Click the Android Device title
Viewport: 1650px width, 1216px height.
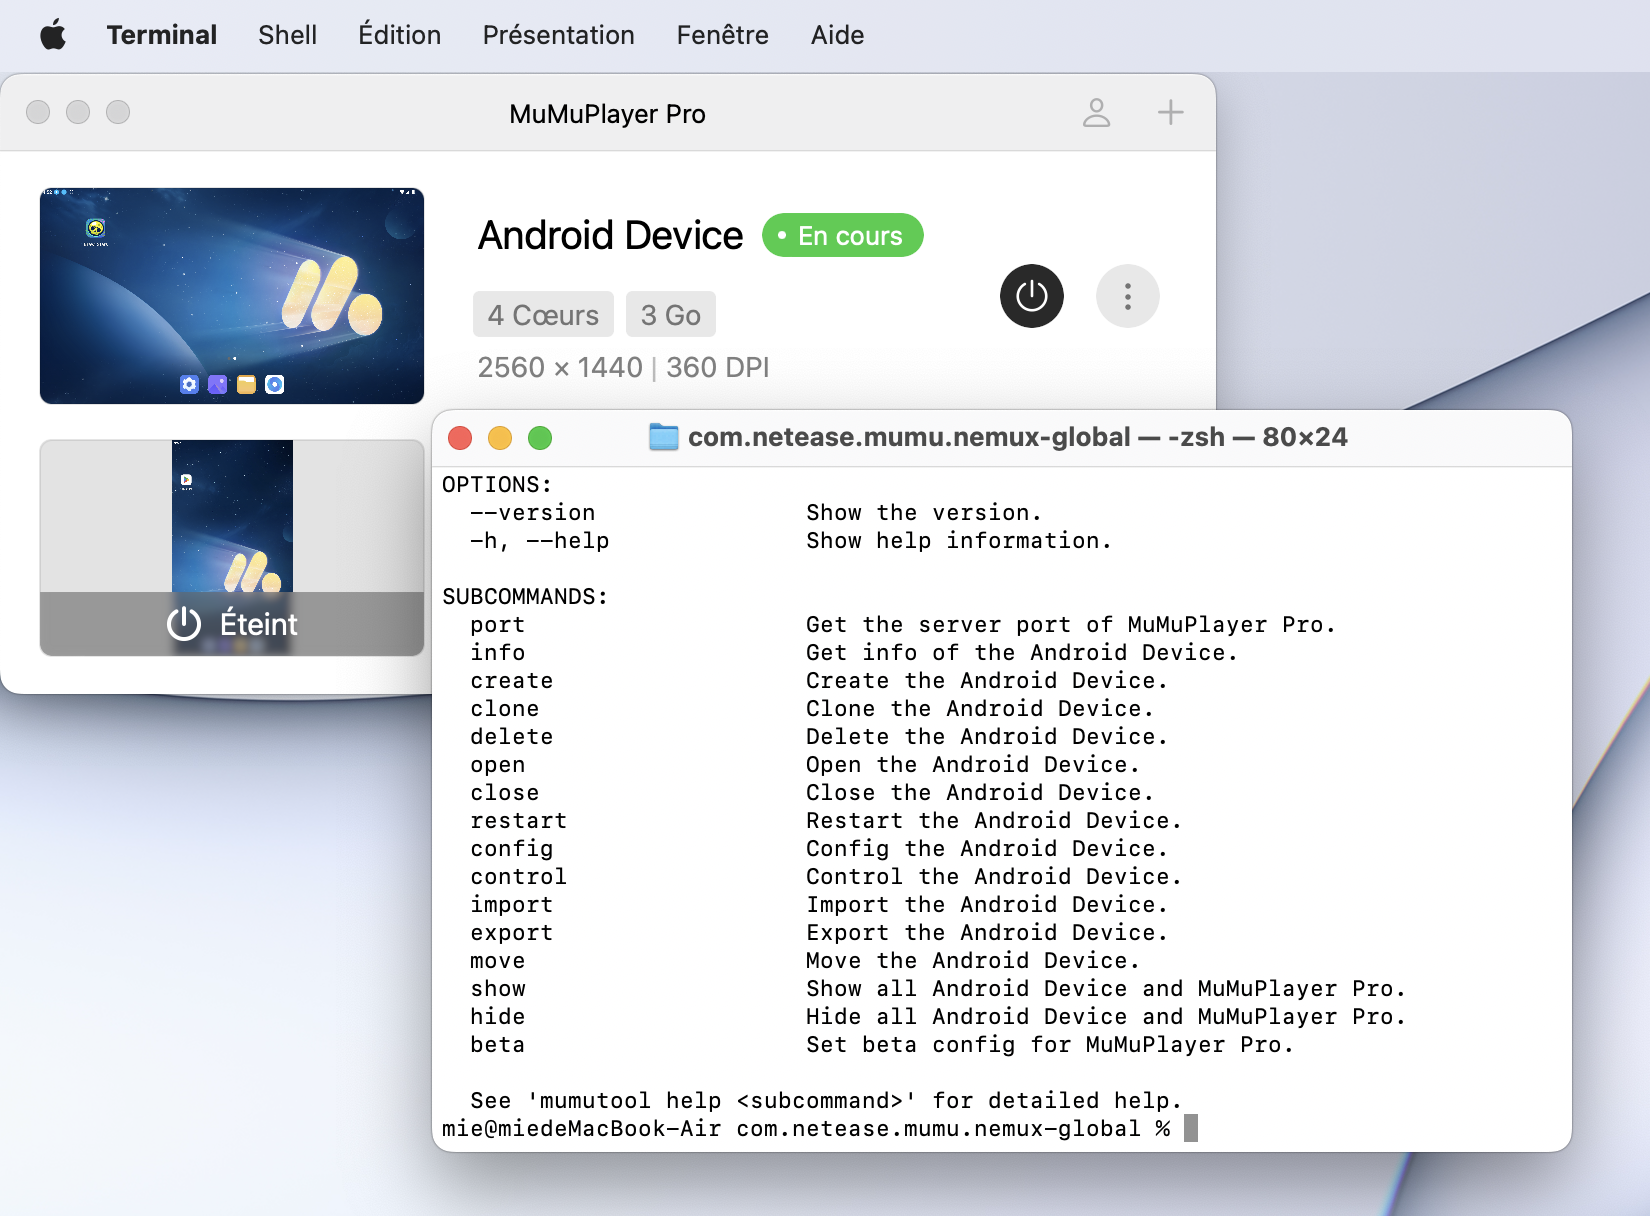click(610, 236)
